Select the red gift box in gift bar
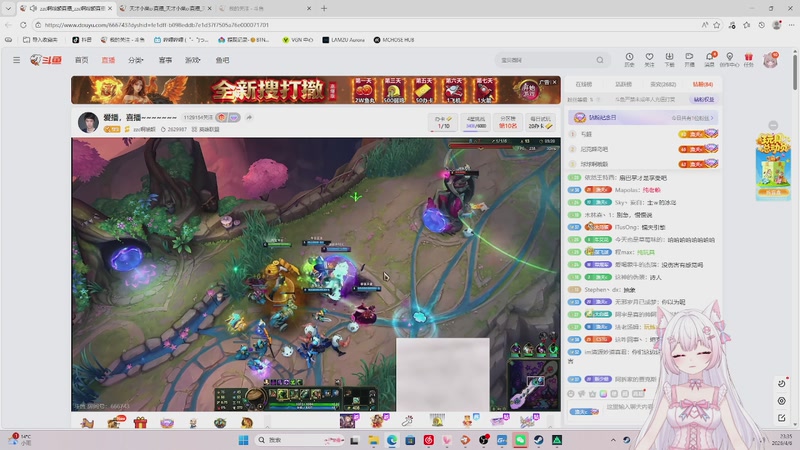 pyautogui.click(x=140, y=422)
